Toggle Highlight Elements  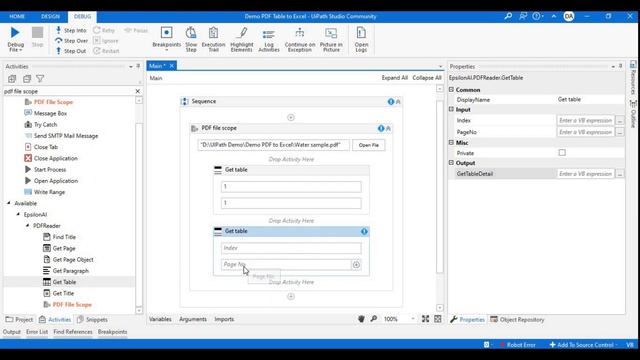pos(242,39)
